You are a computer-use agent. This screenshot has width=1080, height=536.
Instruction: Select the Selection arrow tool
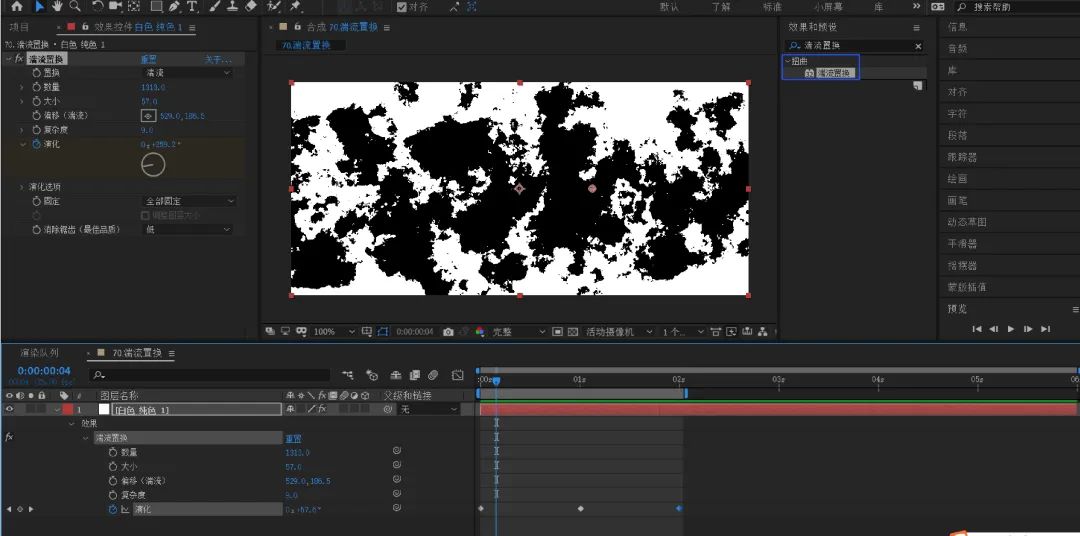[x=39, y=6]
